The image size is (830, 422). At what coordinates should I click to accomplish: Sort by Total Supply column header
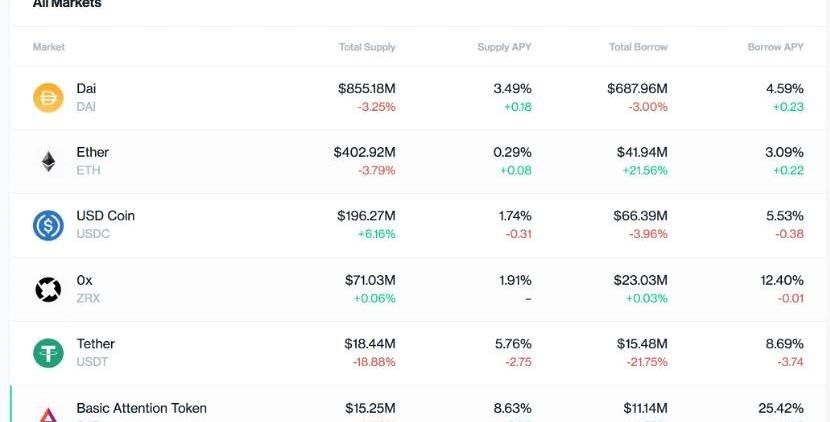(x=367, y=47)
